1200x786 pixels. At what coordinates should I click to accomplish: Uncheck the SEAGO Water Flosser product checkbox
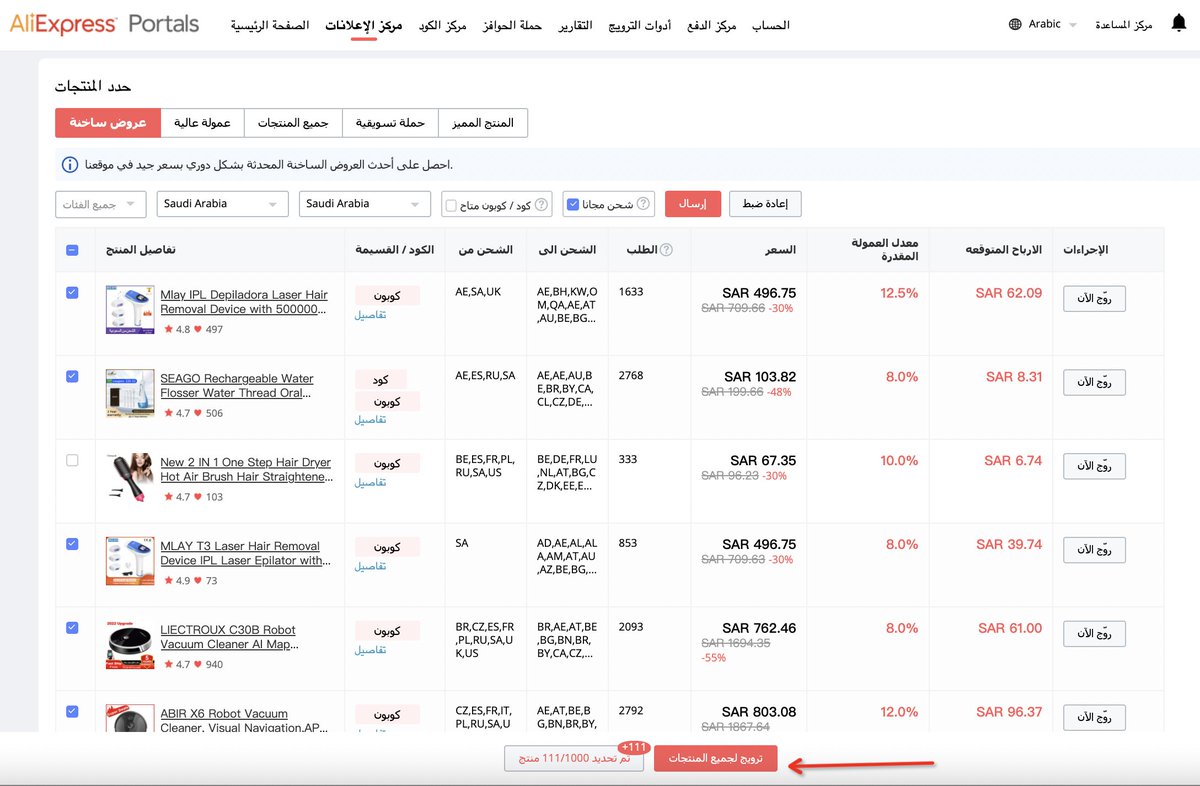[x=72, y=376]
